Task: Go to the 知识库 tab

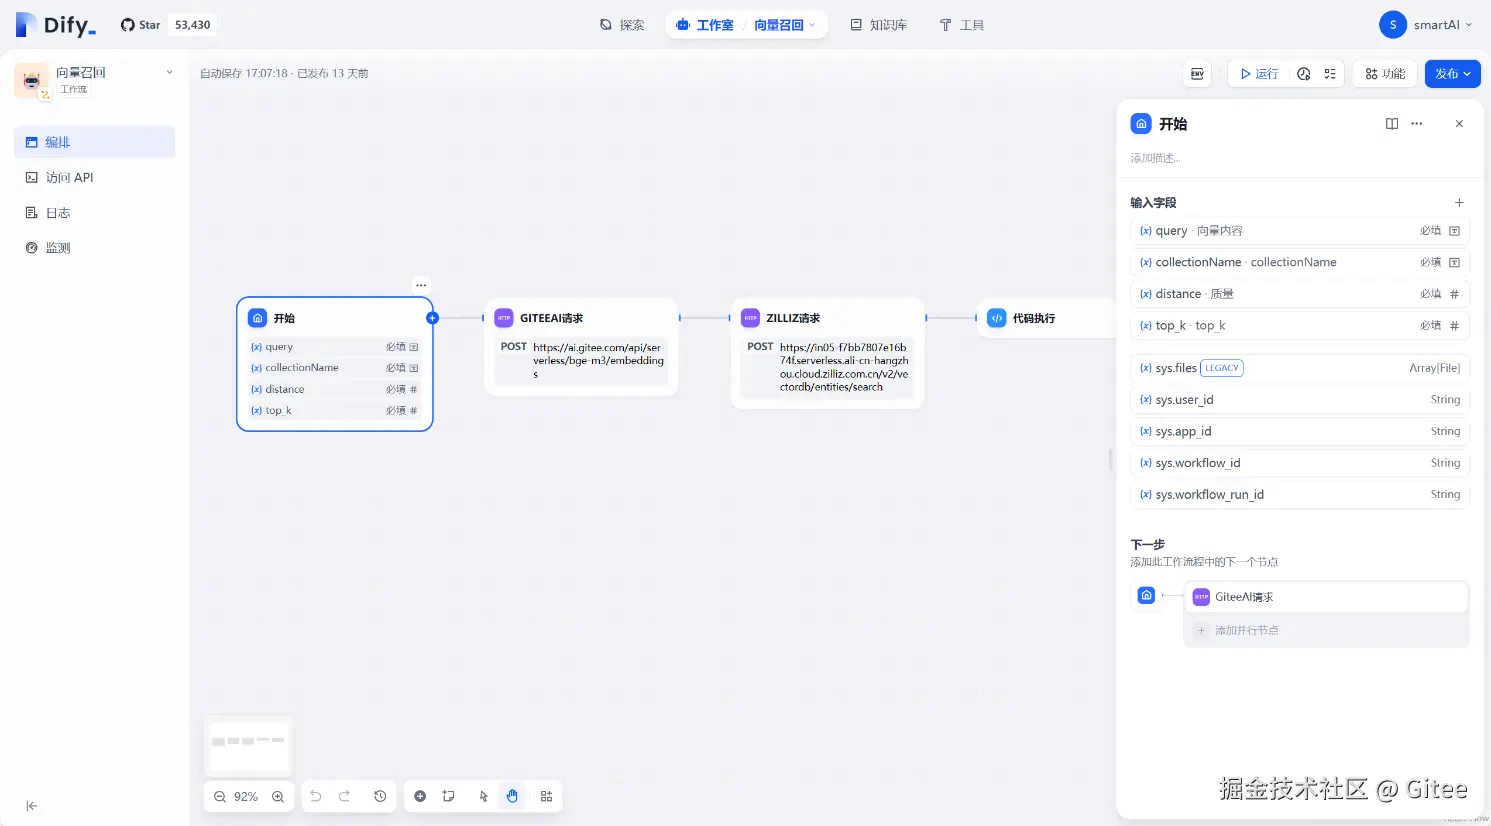Action: click(879, 25)
